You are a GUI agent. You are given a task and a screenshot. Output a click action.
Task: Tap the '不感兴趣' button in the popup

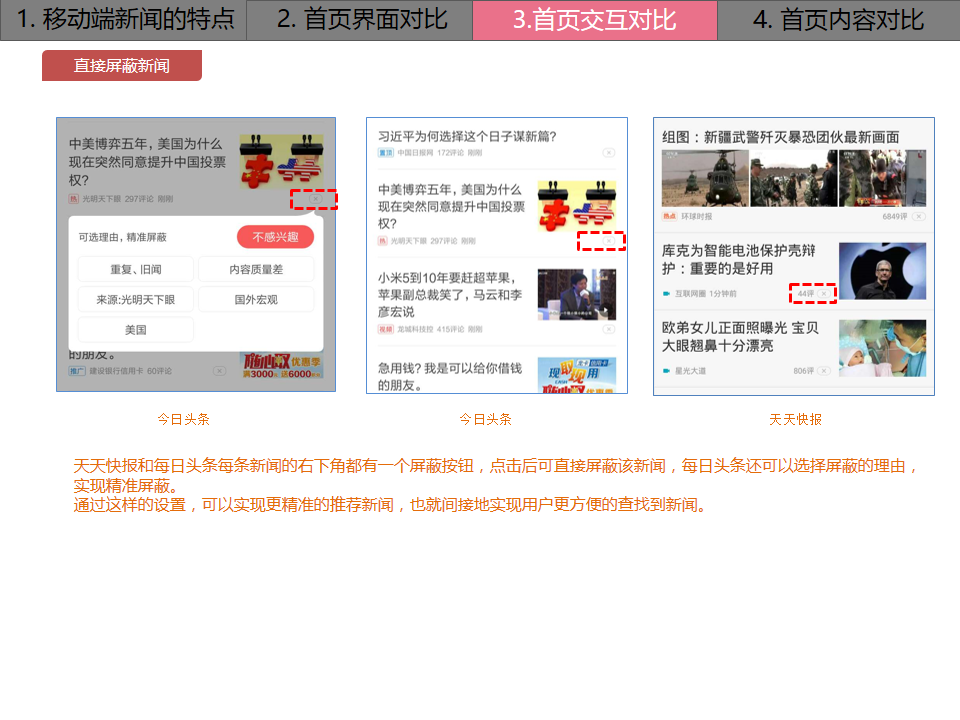(276, 237)
